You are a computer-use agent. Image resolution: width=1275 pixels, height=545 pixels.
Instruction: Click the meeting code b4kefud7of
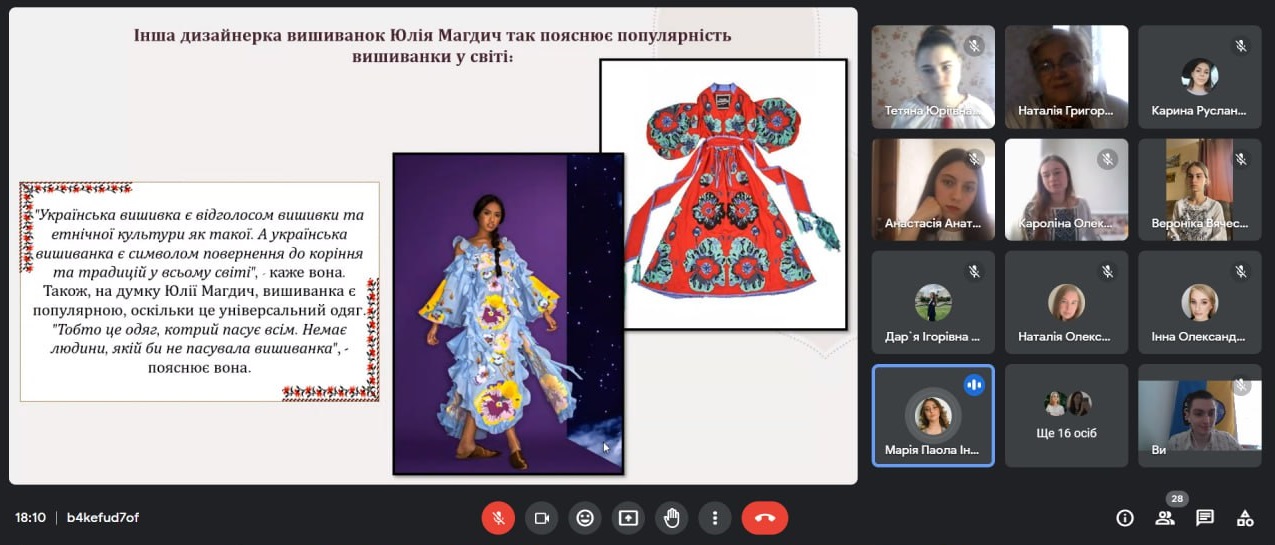click(x=103, y=518)
